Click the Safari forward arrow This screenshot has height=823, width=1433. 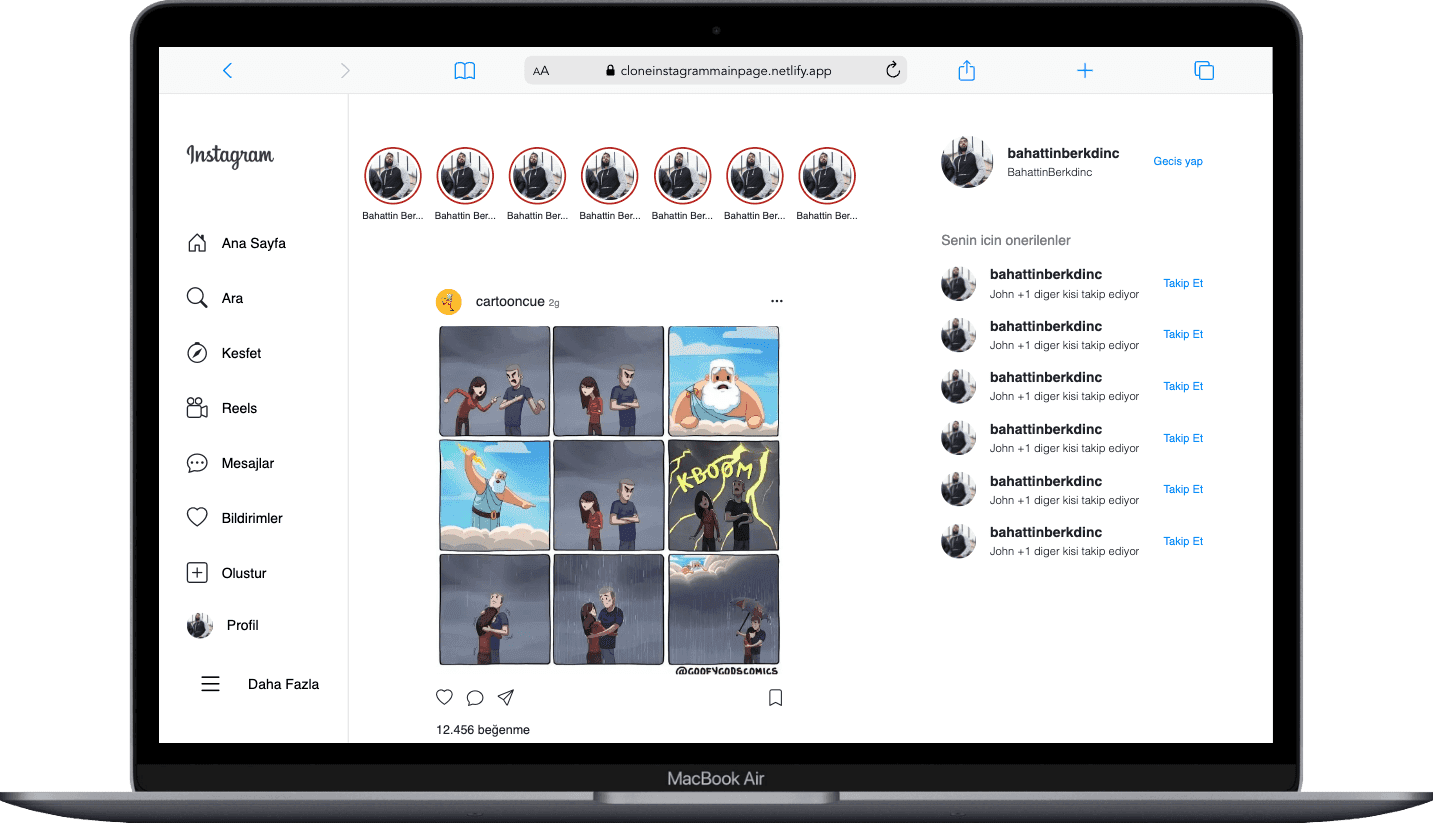tap(345, 70)
